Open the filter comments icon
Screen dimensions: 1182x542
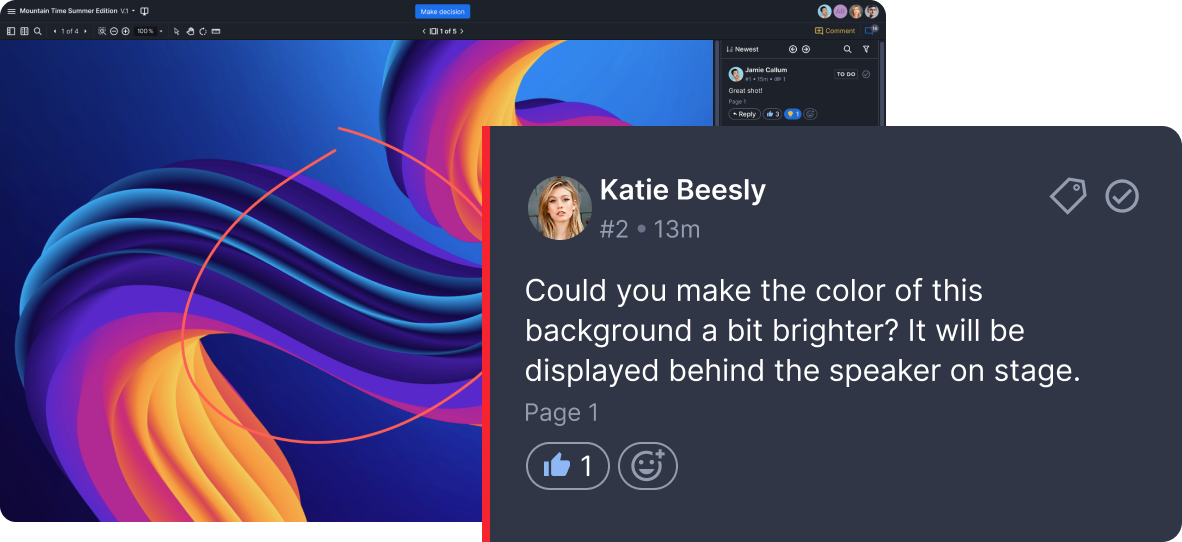tap(866, 49)
